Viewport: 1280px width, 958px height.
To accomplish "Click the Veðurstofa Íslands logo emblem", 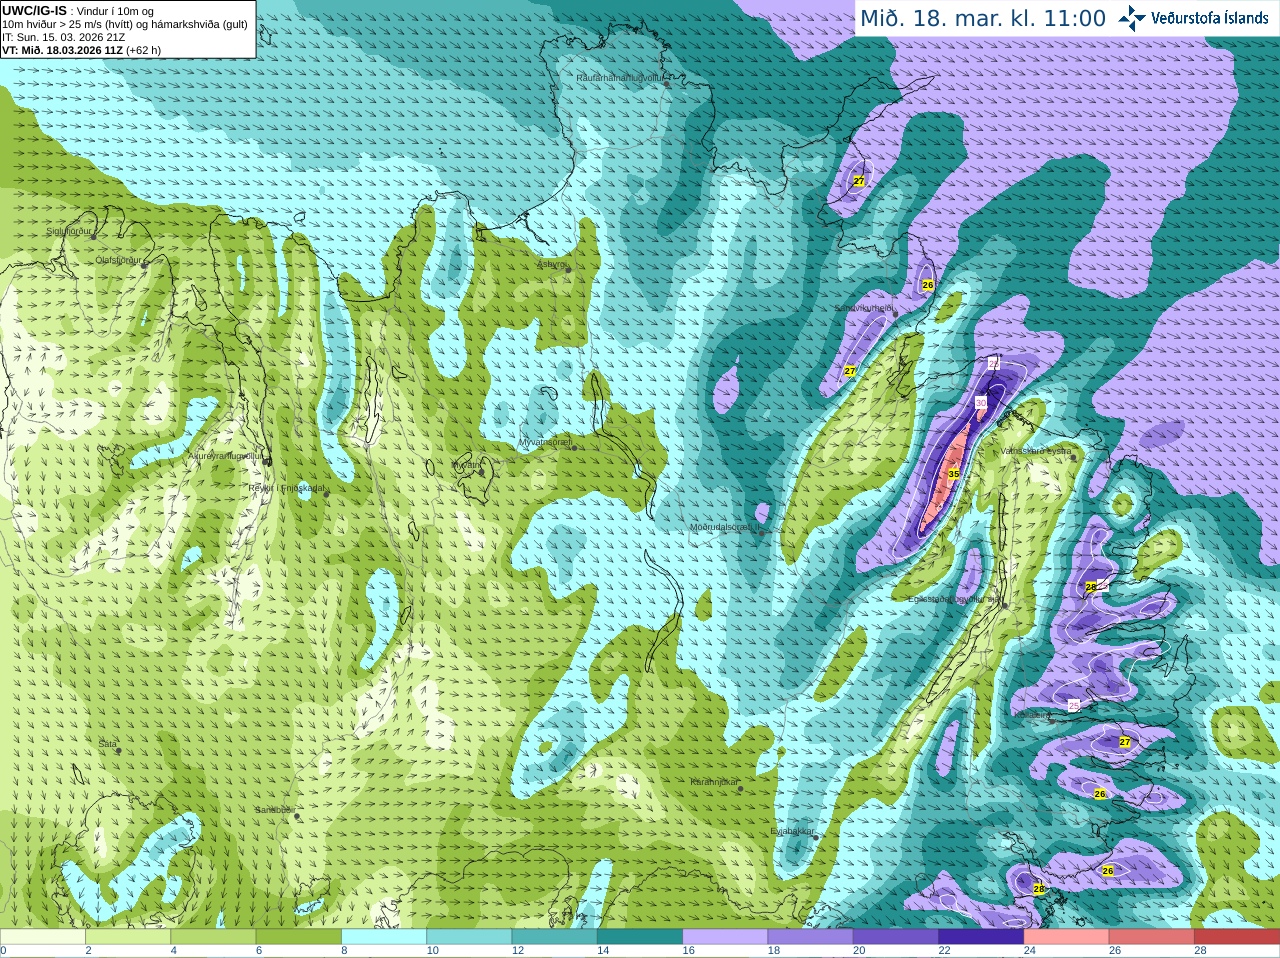I will point(1132,18).
